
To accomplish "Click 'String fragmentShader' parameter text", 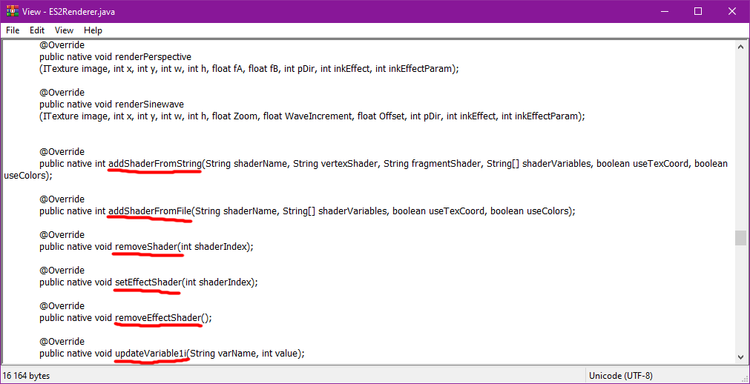I will pos(432,164).
